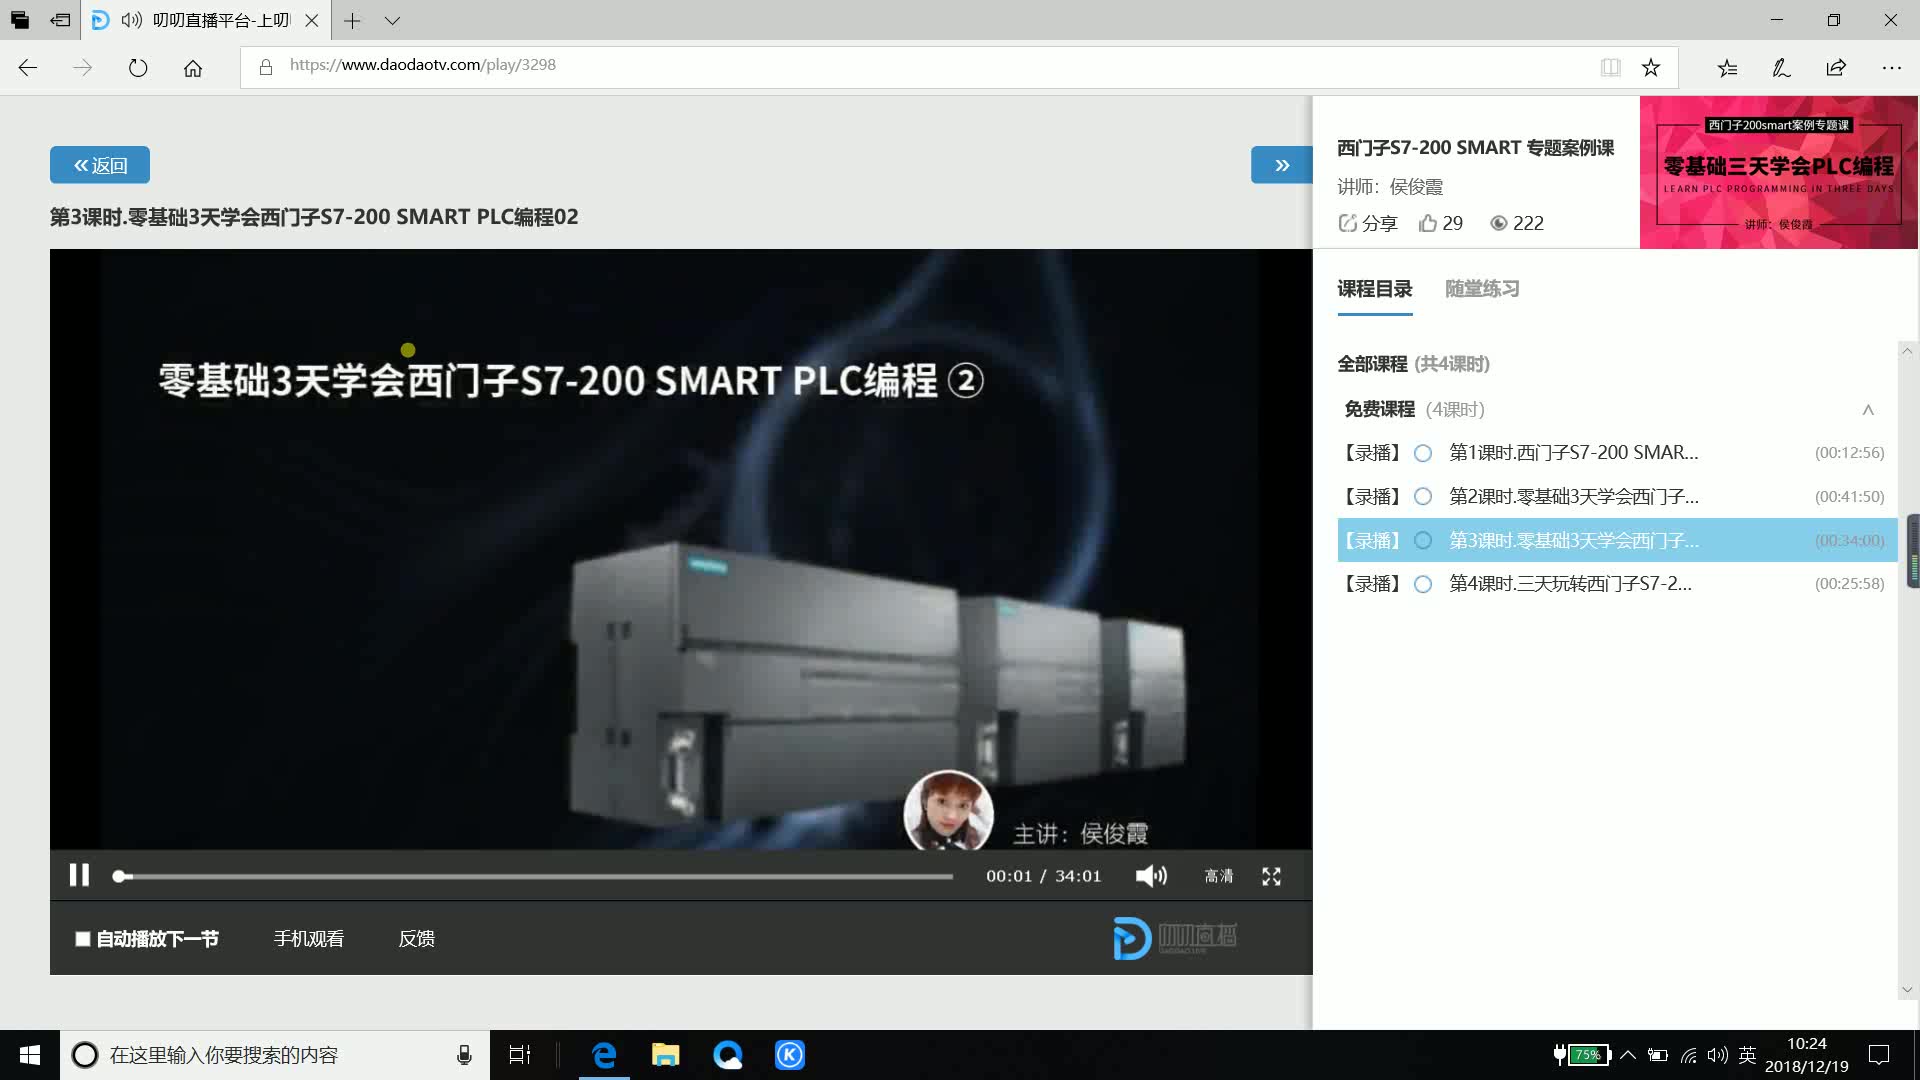Click the view count eye icon
The width and height of the screenshot is (1920, 1080).
[x=1498, y=223]
